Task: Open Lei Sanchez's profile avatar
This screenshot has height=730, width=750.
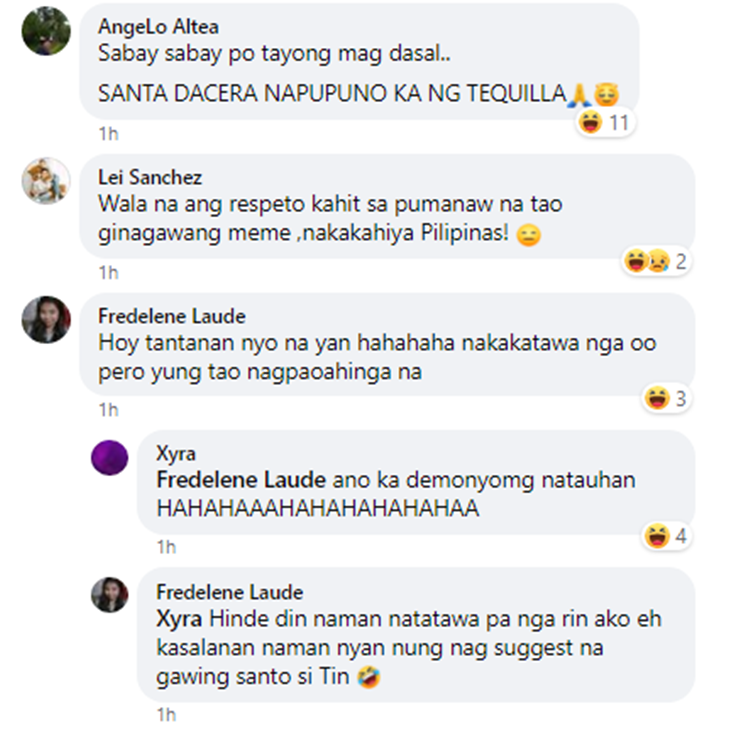Action: point(46,181)
